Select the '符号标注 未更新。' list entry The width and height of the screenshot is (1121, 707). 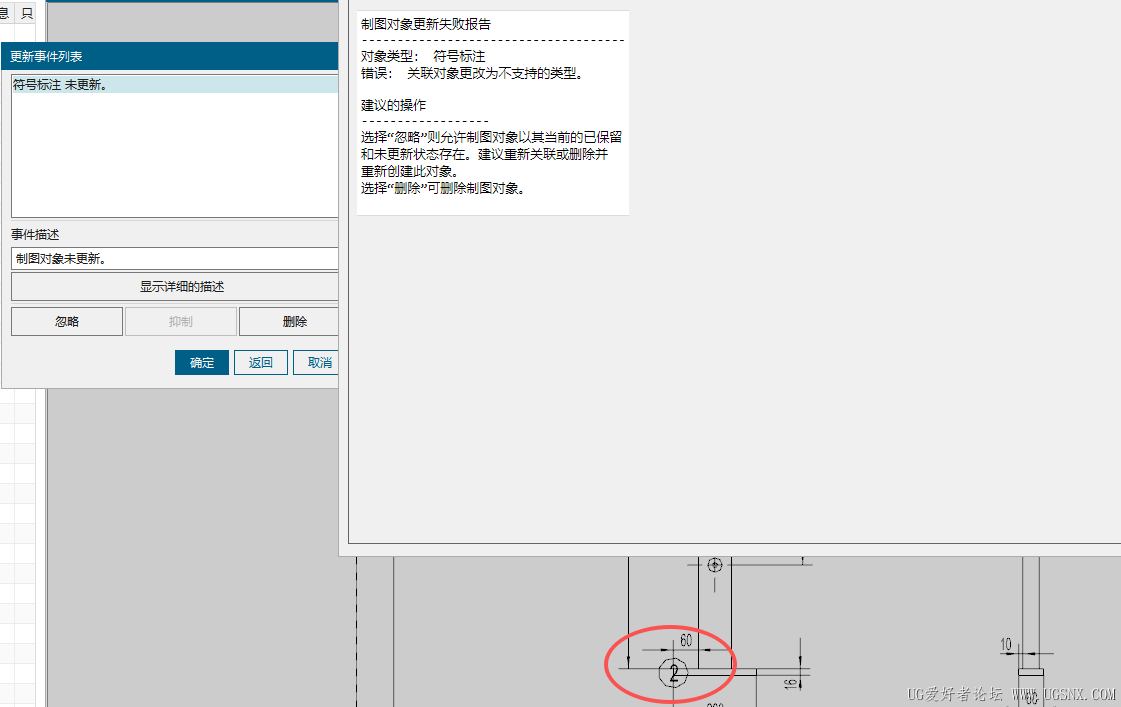click(174, 84)
